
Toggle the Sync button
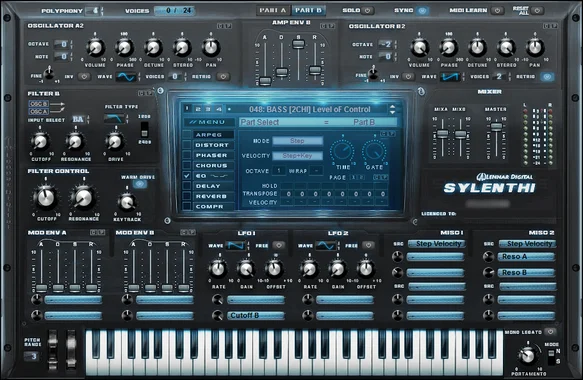tap(422, 10)
